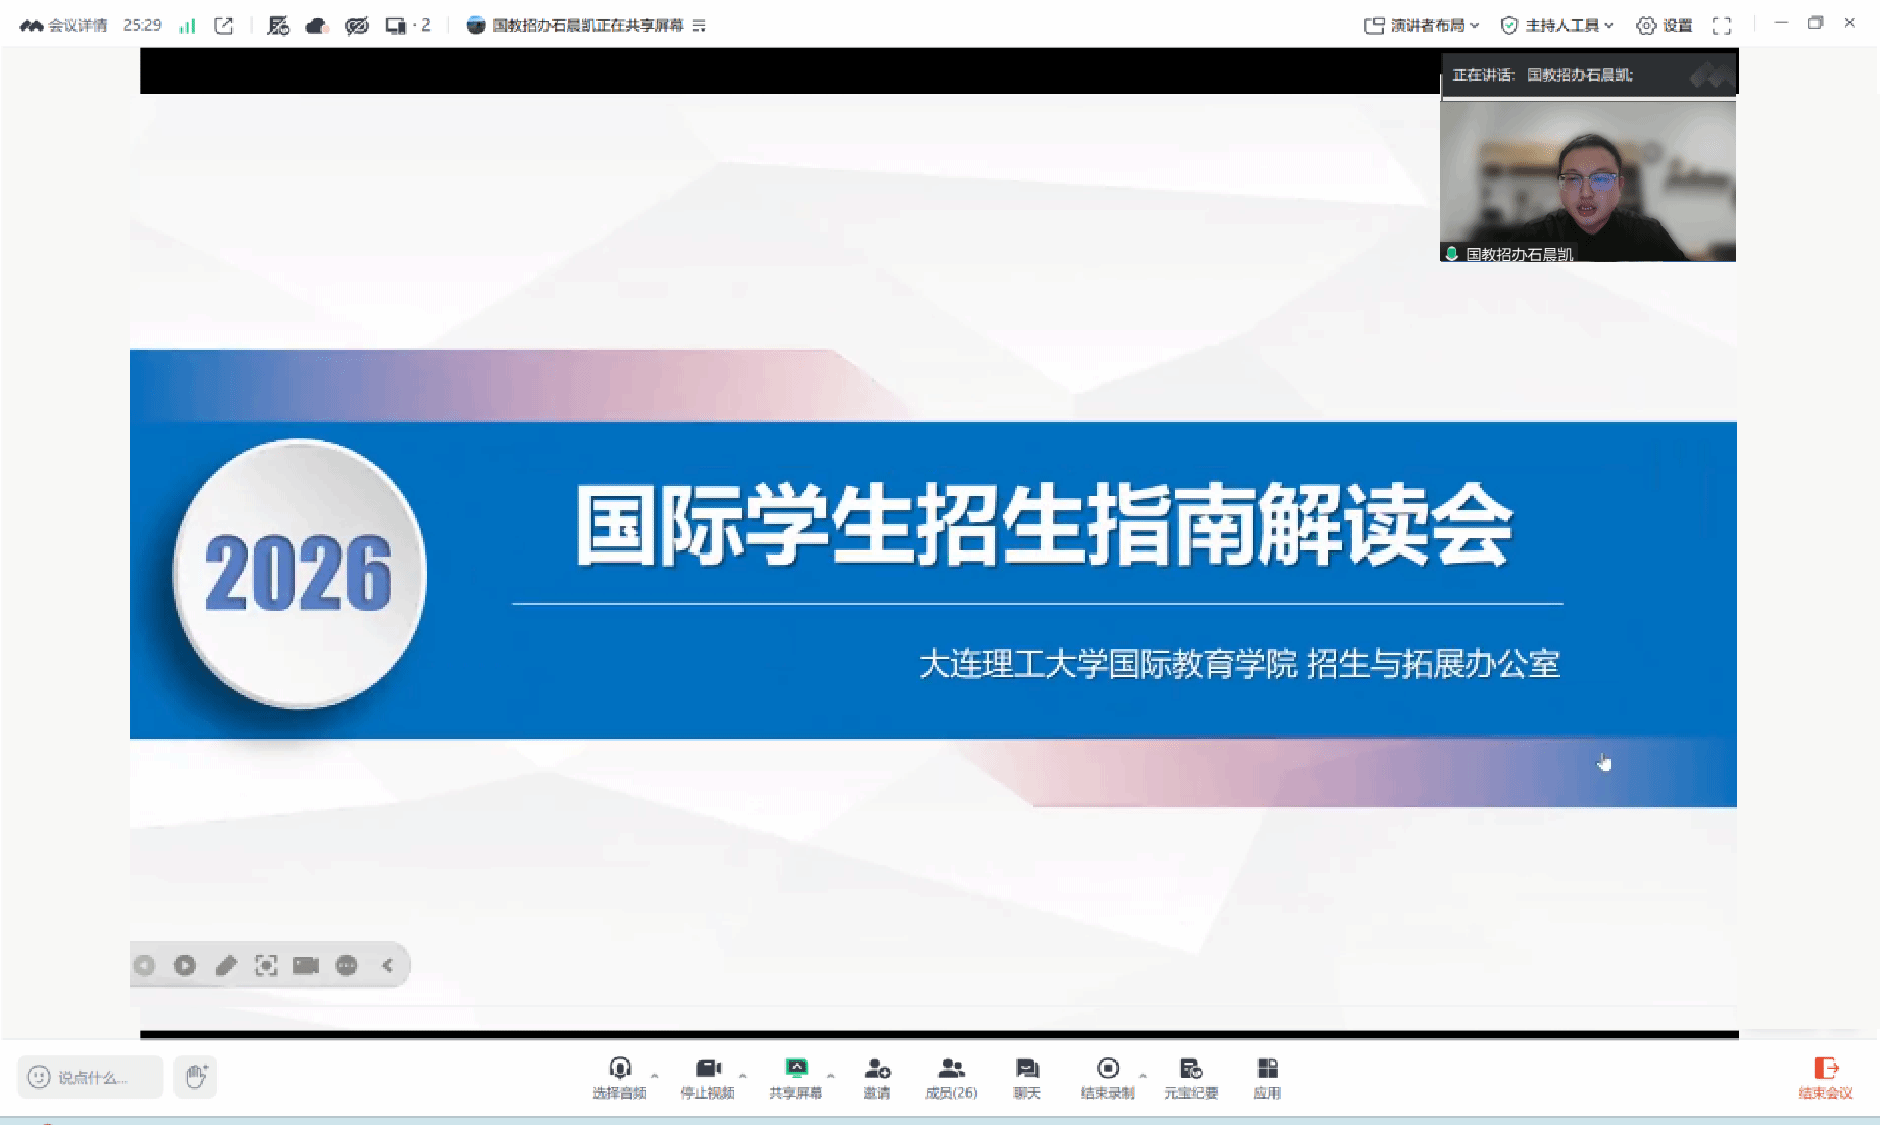Open 元宝纪要 meeting notes

(1191, 1079)
